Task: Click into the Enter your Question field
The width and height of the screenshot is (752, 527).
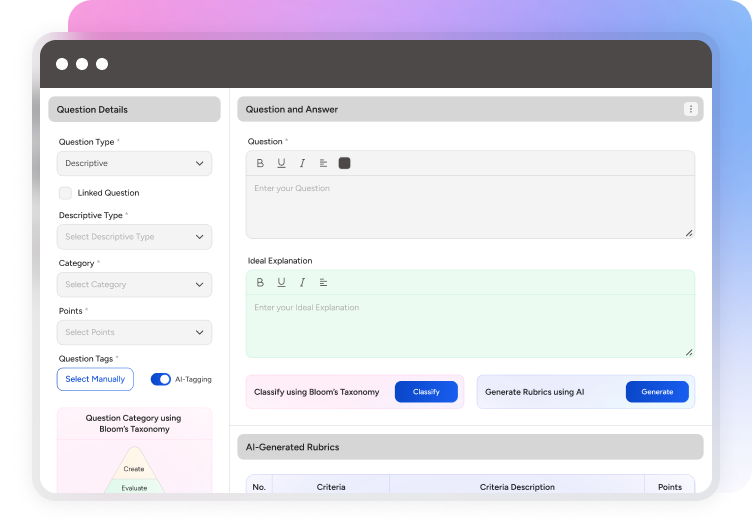Action: coord(470,207)
